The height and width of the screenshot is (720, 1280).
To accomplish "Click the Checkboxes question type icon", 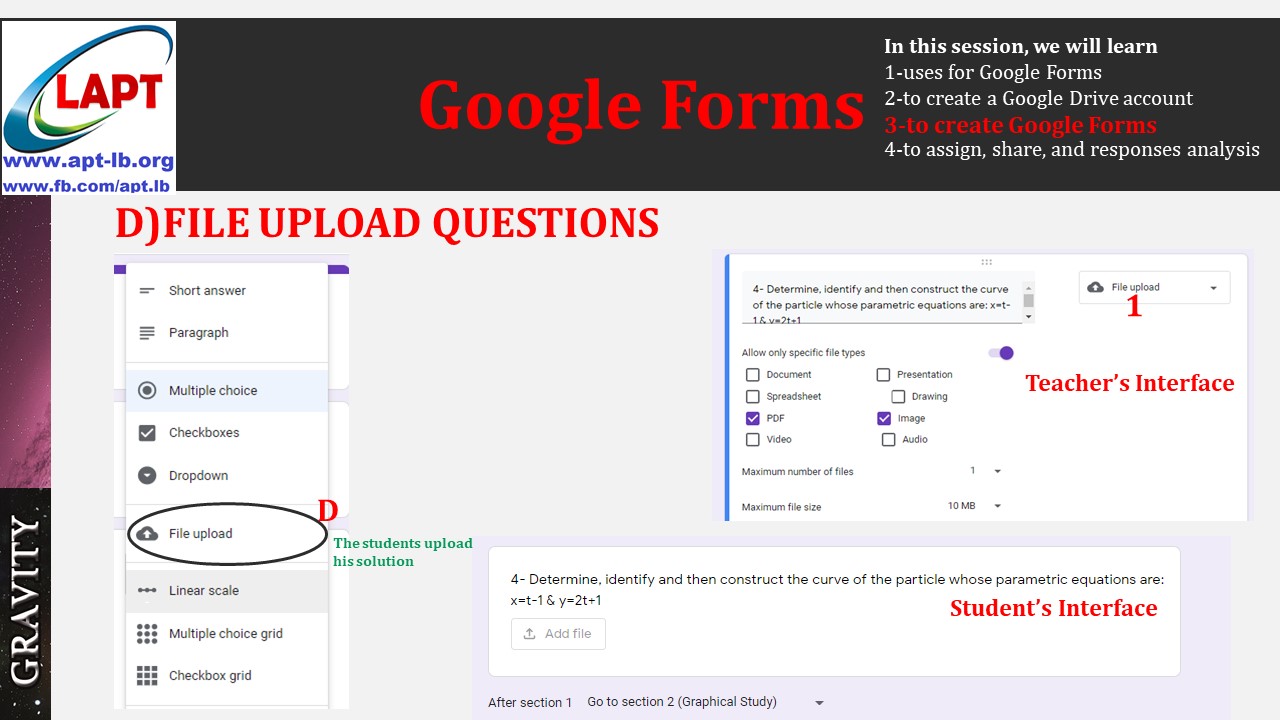I will click(x=145, y=432).
